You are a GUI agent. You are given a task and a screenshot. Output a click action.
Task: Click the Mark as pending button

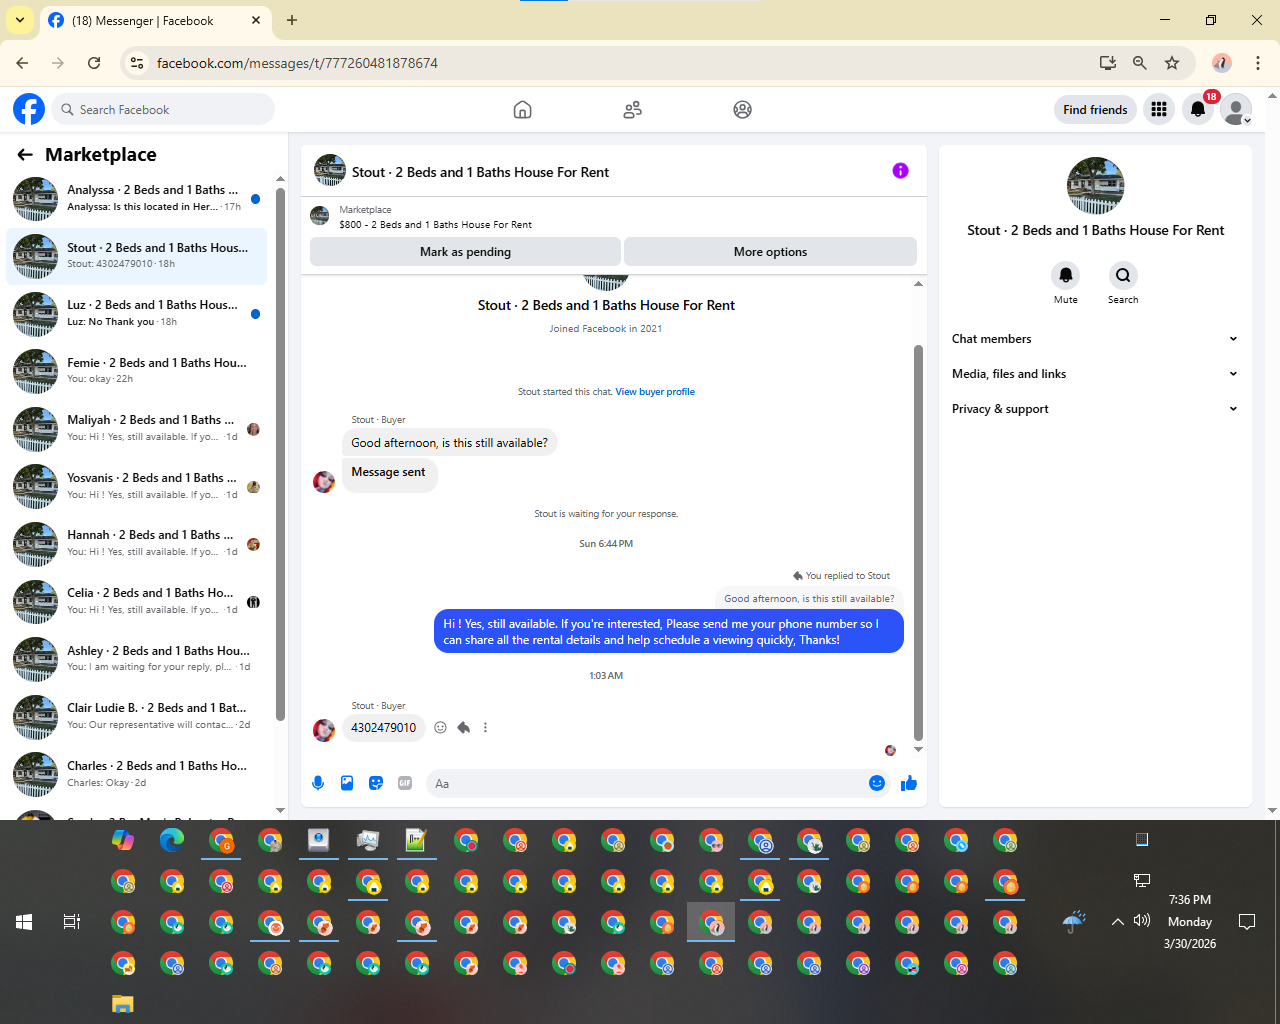tap(465, 252)
